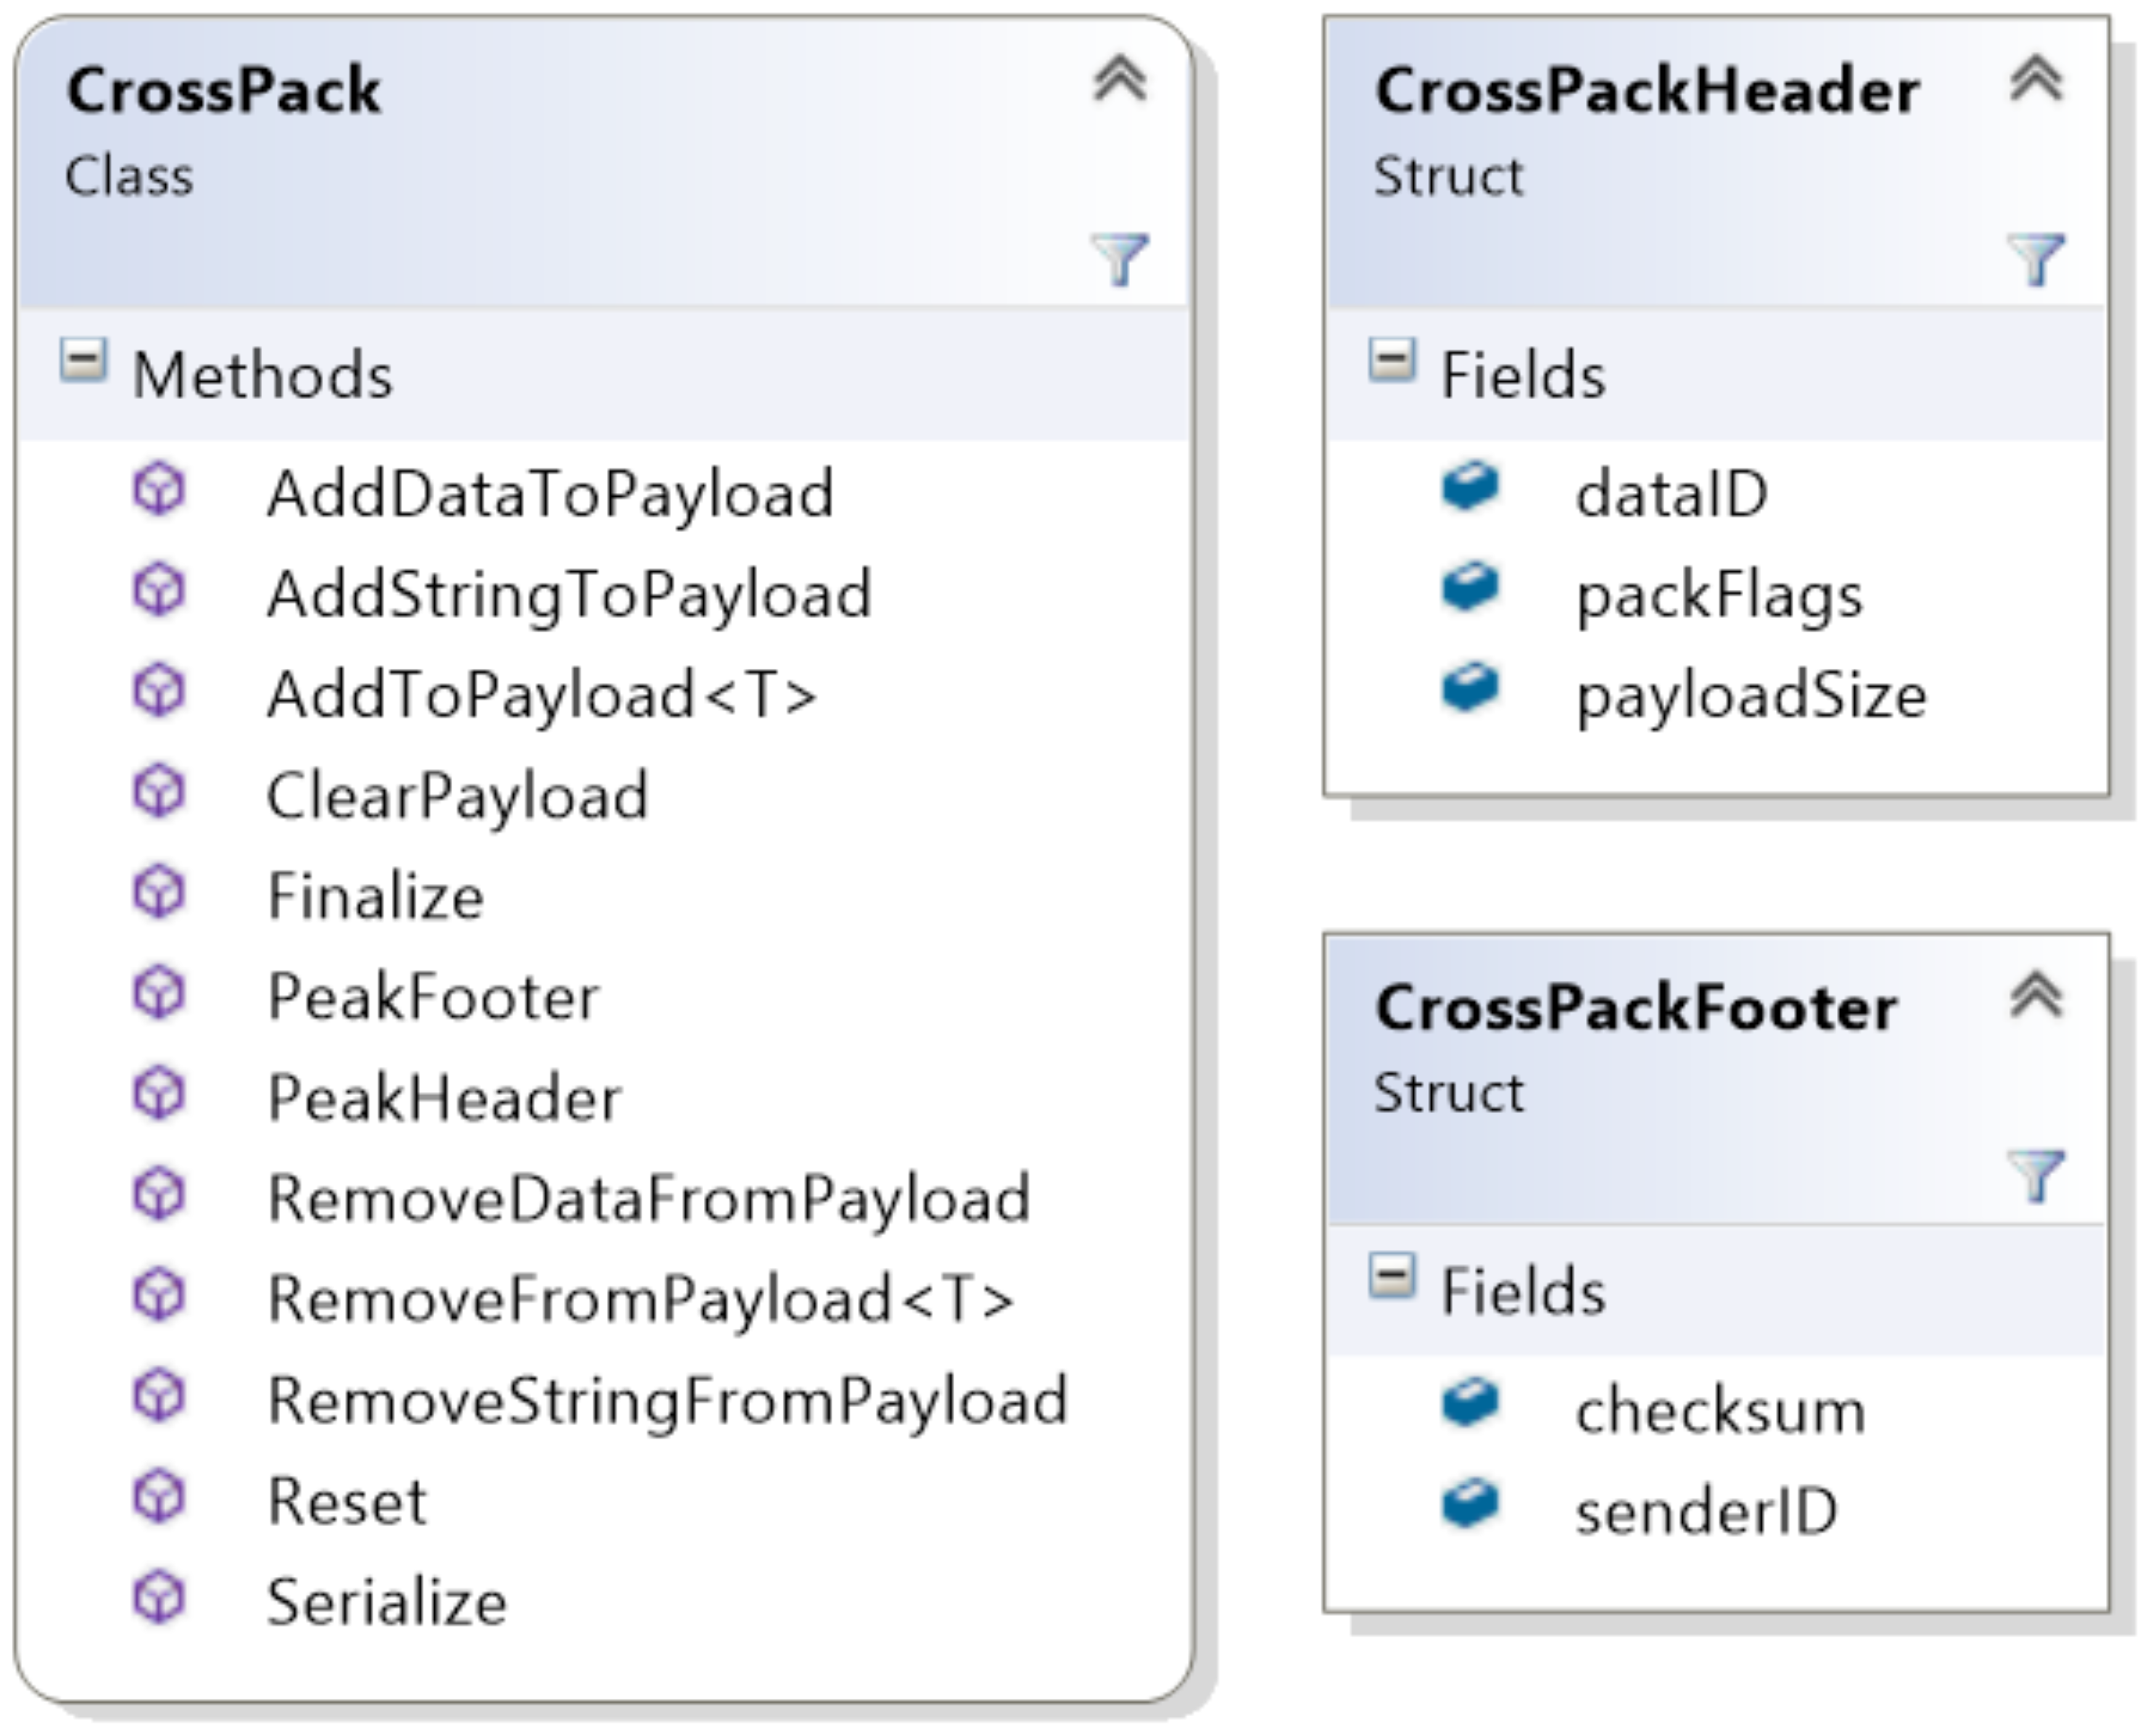Collapse the Methods section of CrossPack
Viewport: 2151px width, 1736px height.
(83, 360)
